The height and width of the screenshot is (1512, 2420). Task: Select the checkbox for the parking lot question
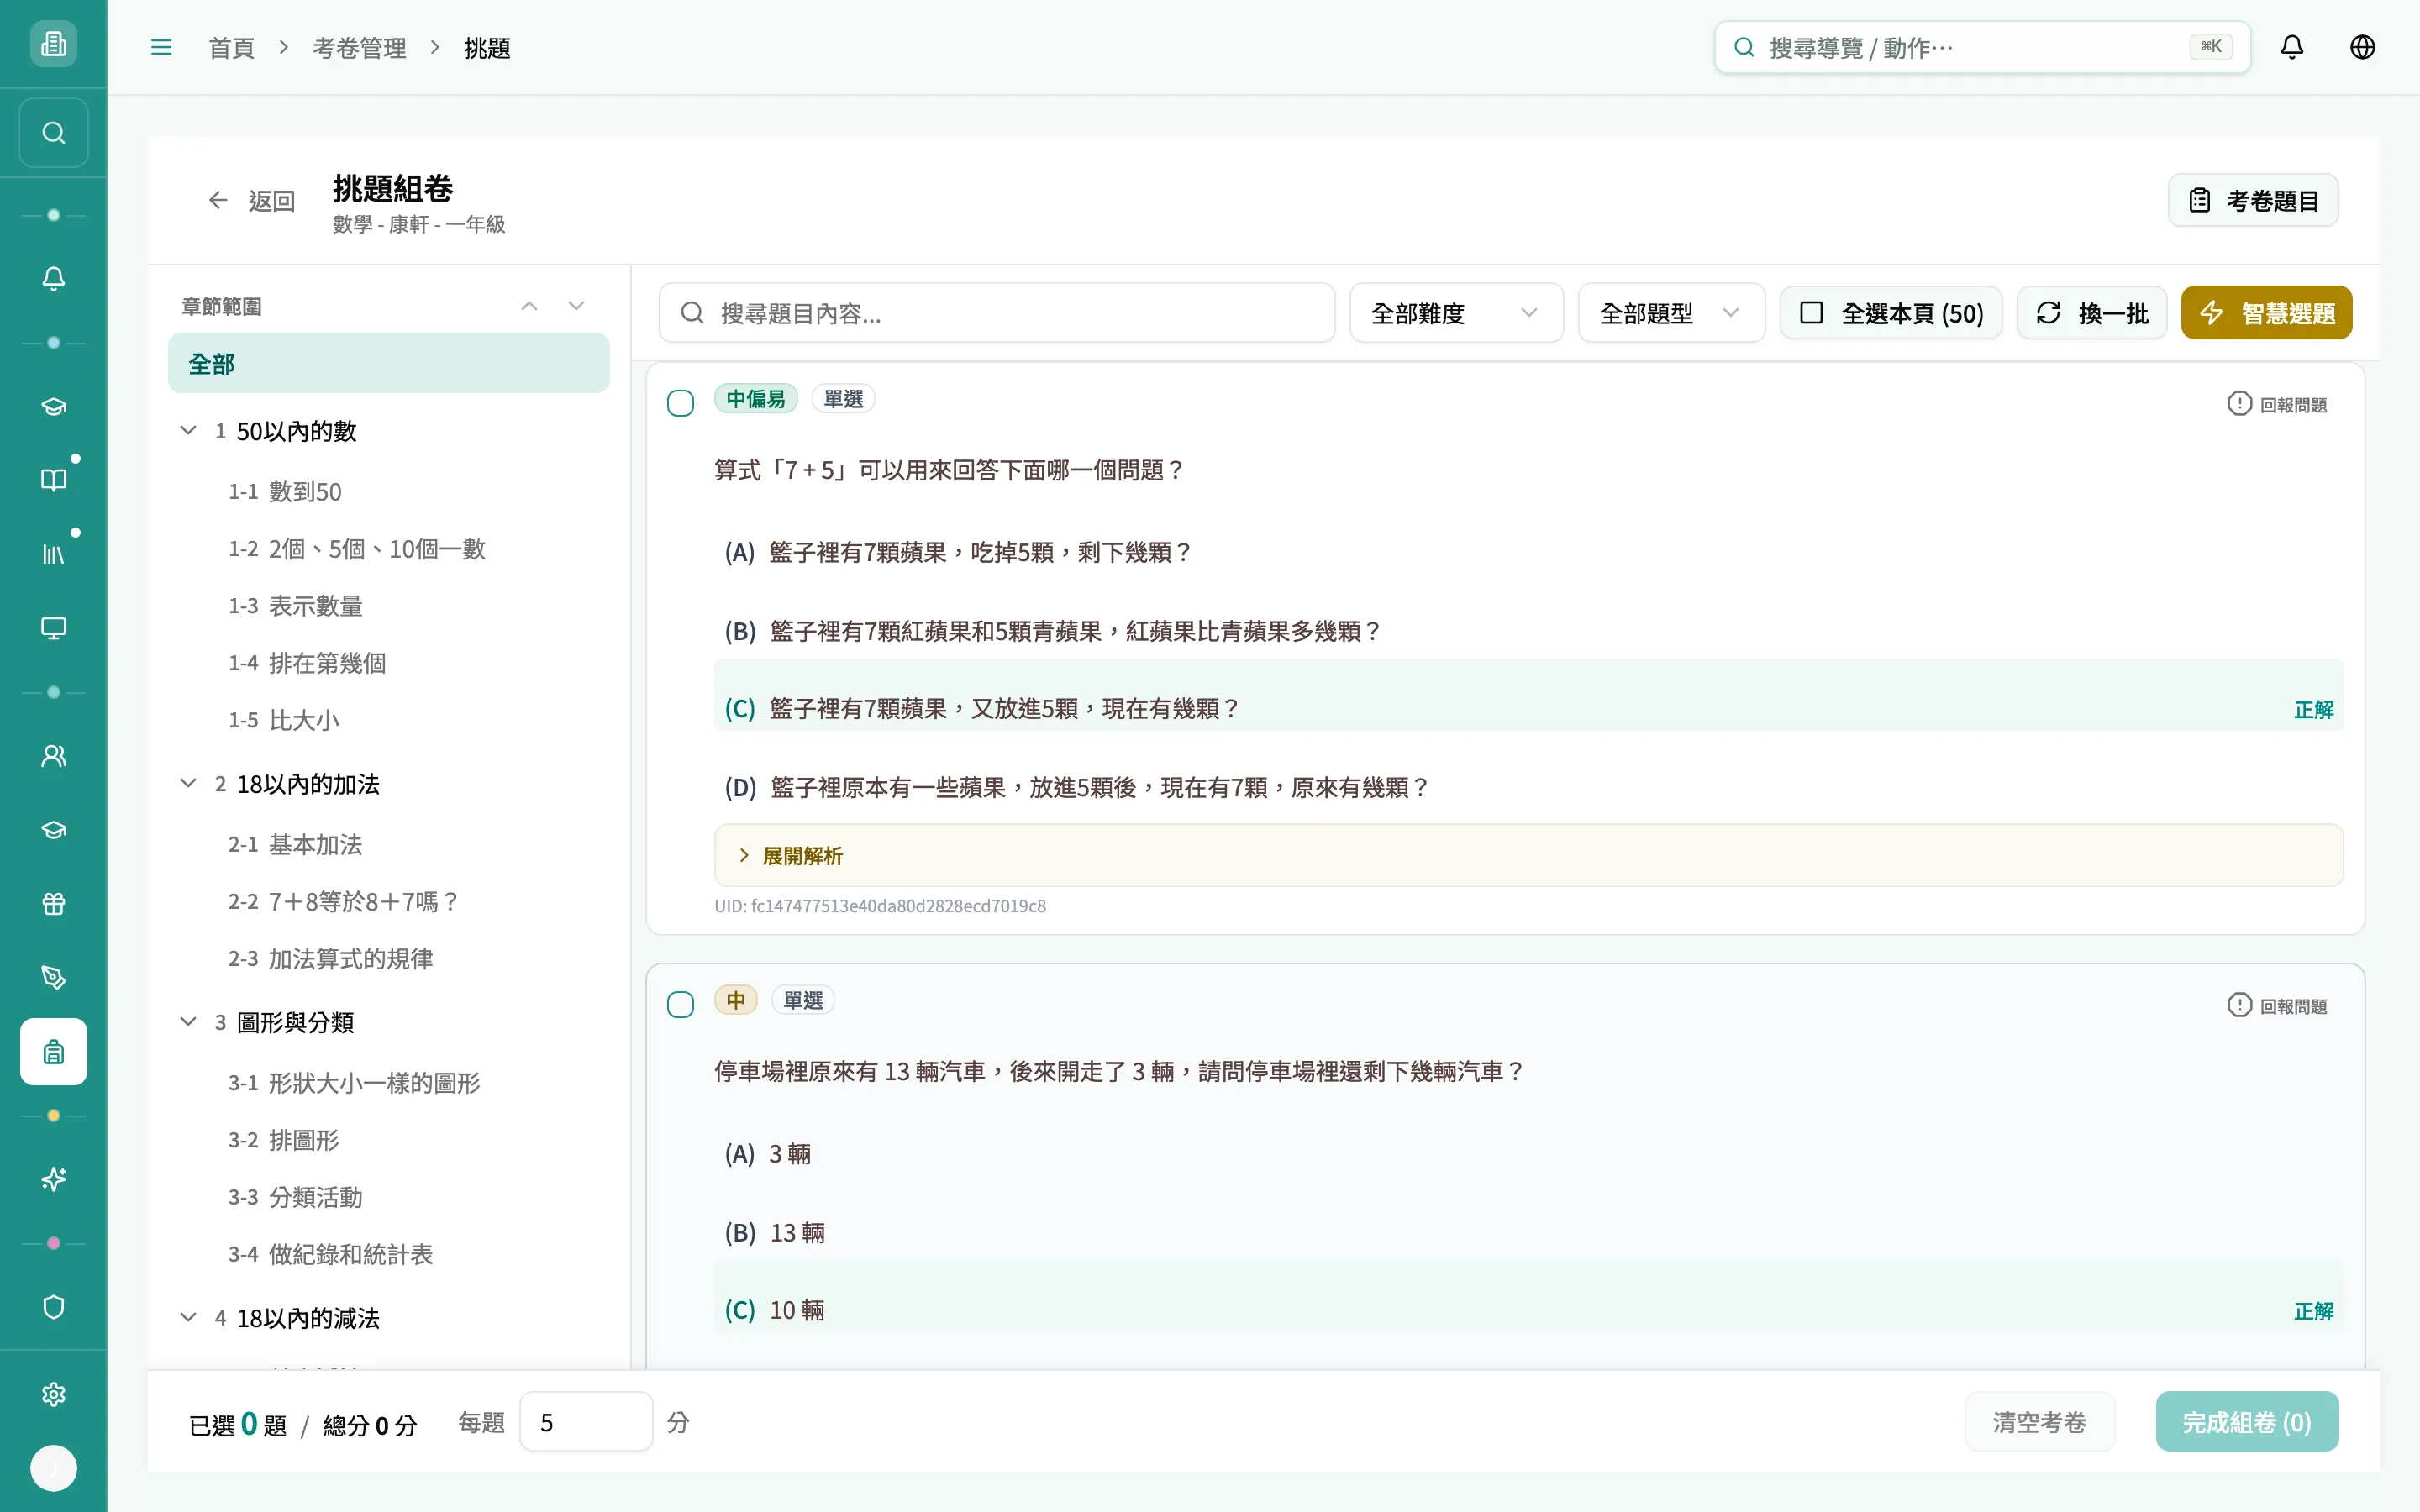point(680,1004)
